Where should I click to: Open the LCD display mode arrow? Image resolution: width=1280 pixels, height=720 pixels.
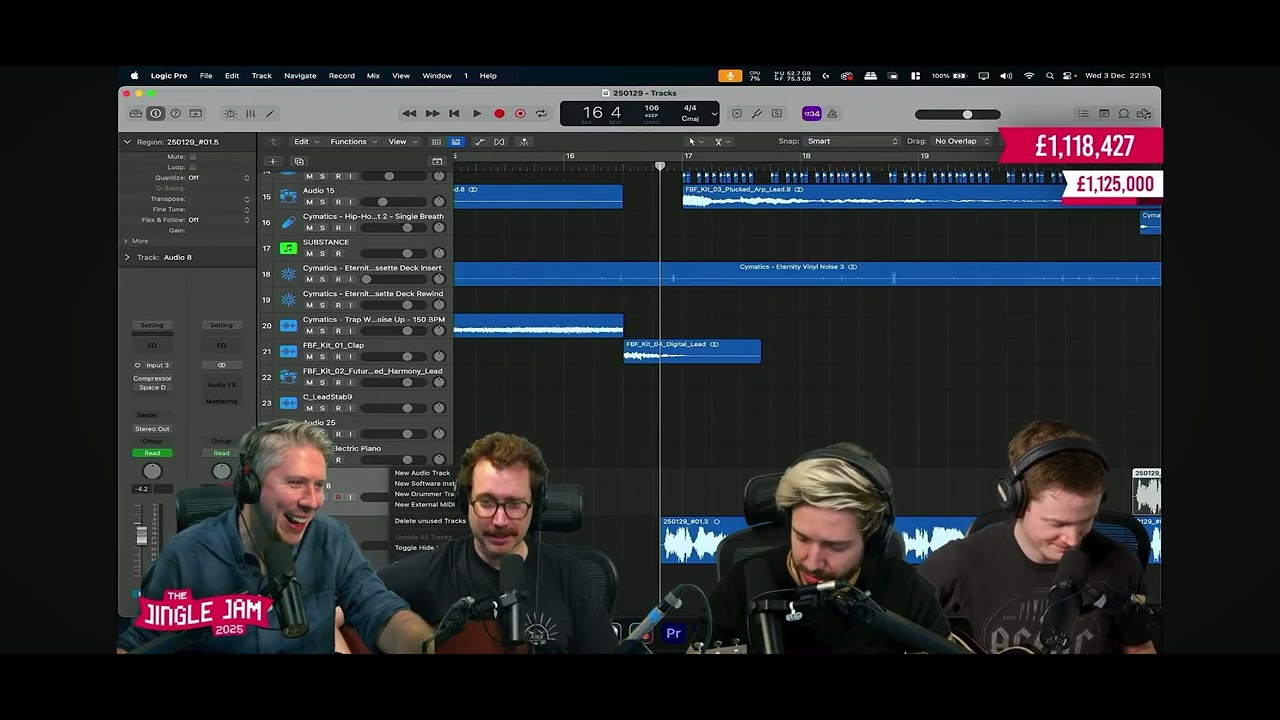(x=713, y=114)
